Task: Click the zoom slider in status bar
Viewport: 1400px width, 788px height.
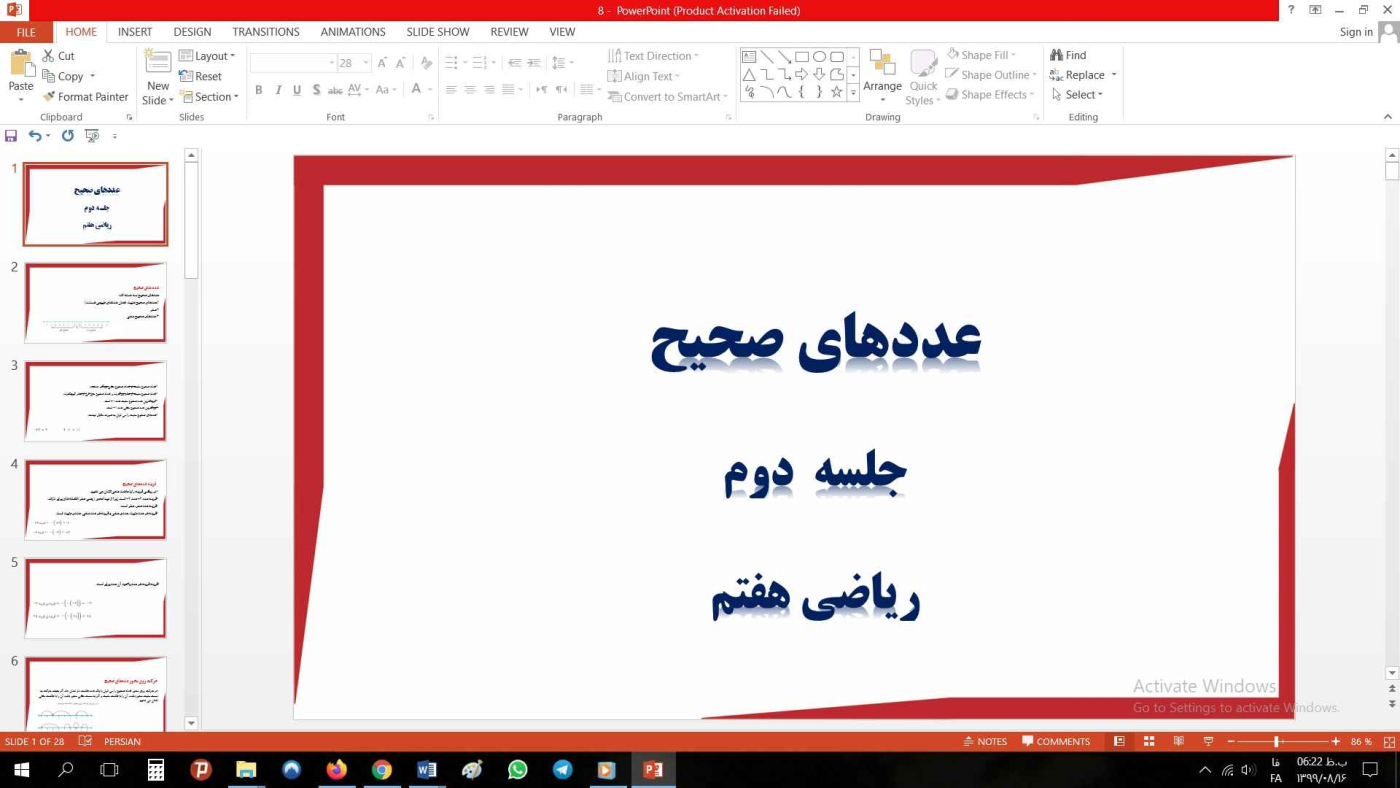Action: (1277, 741)
